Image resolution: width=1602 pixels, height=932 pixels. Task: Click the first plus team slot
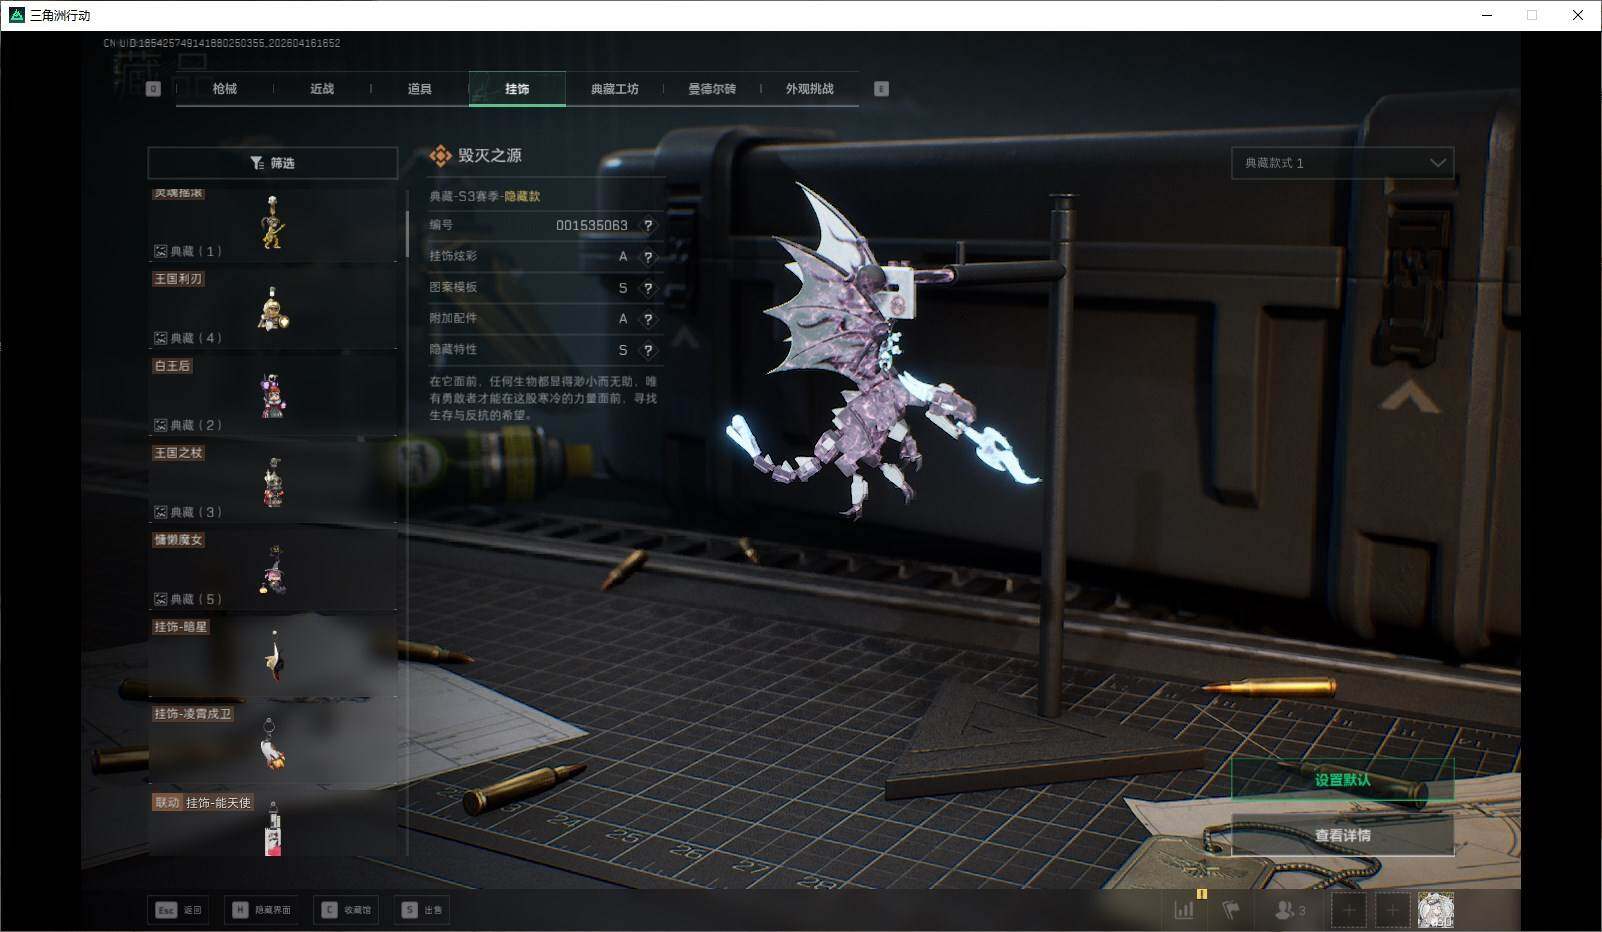pyautogui.click(x=1348, y=910)
